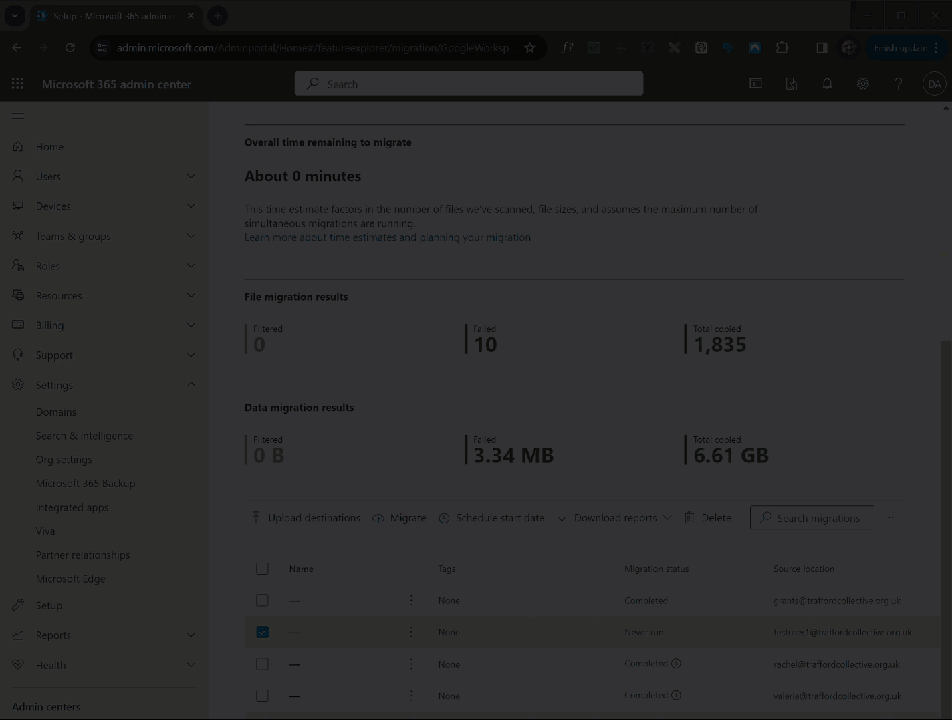Open Microsoft 365 Backup
The height and width of the screenshot is (720, 952).
pos(86,483)
